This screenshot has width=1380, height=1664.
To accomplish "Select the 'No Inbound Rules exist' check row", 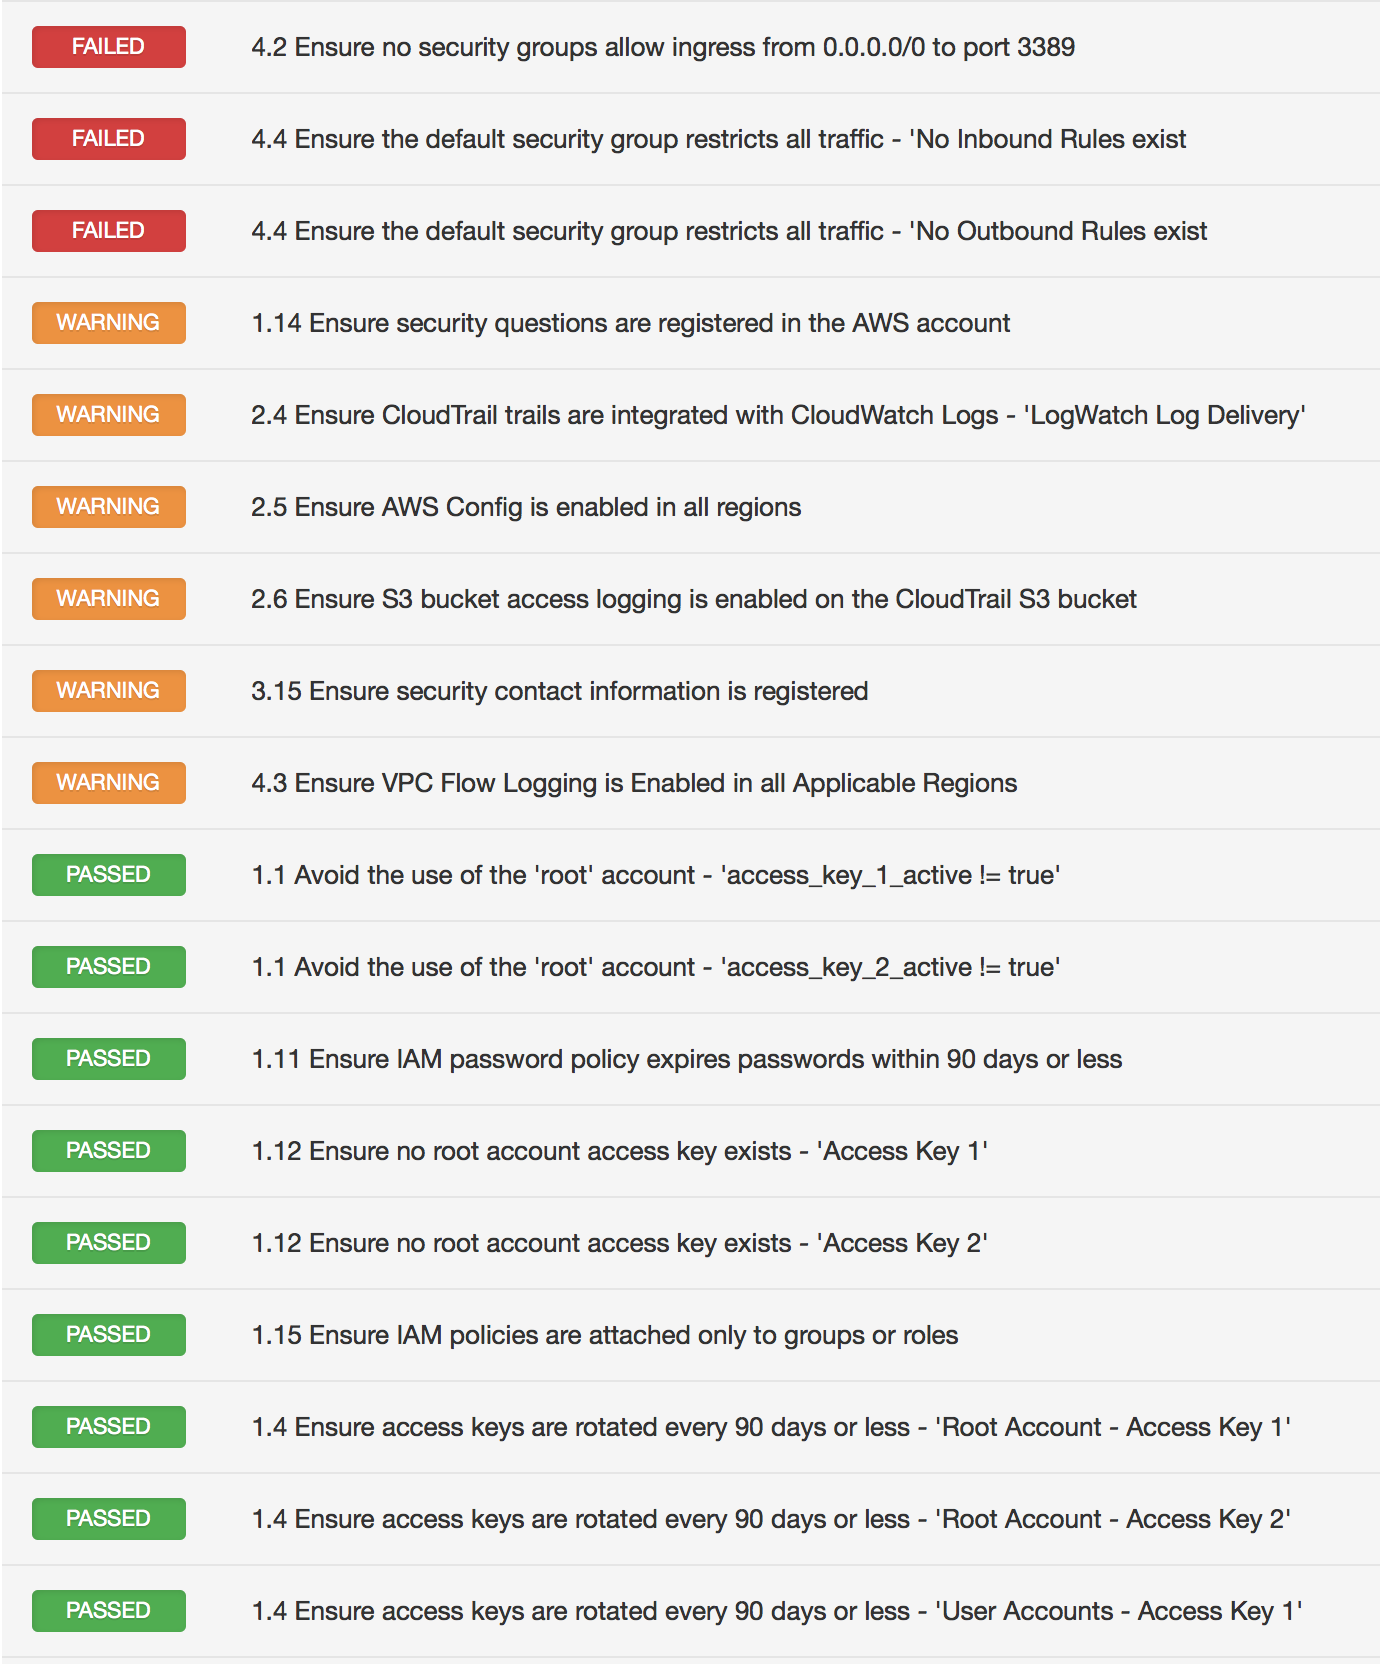I will (718, 139).
